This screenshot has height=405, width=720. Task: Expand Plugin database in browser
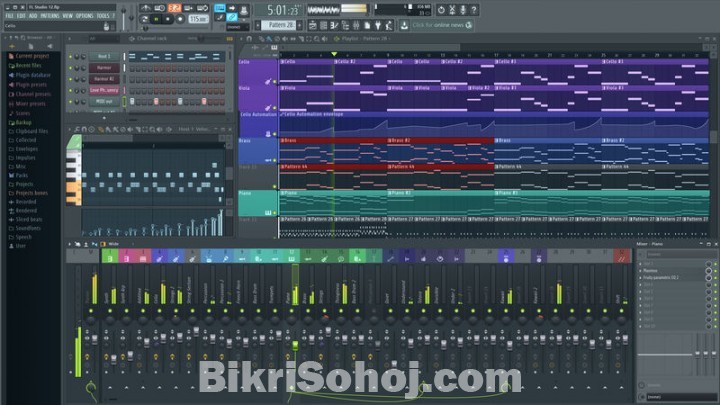[29, 75]
